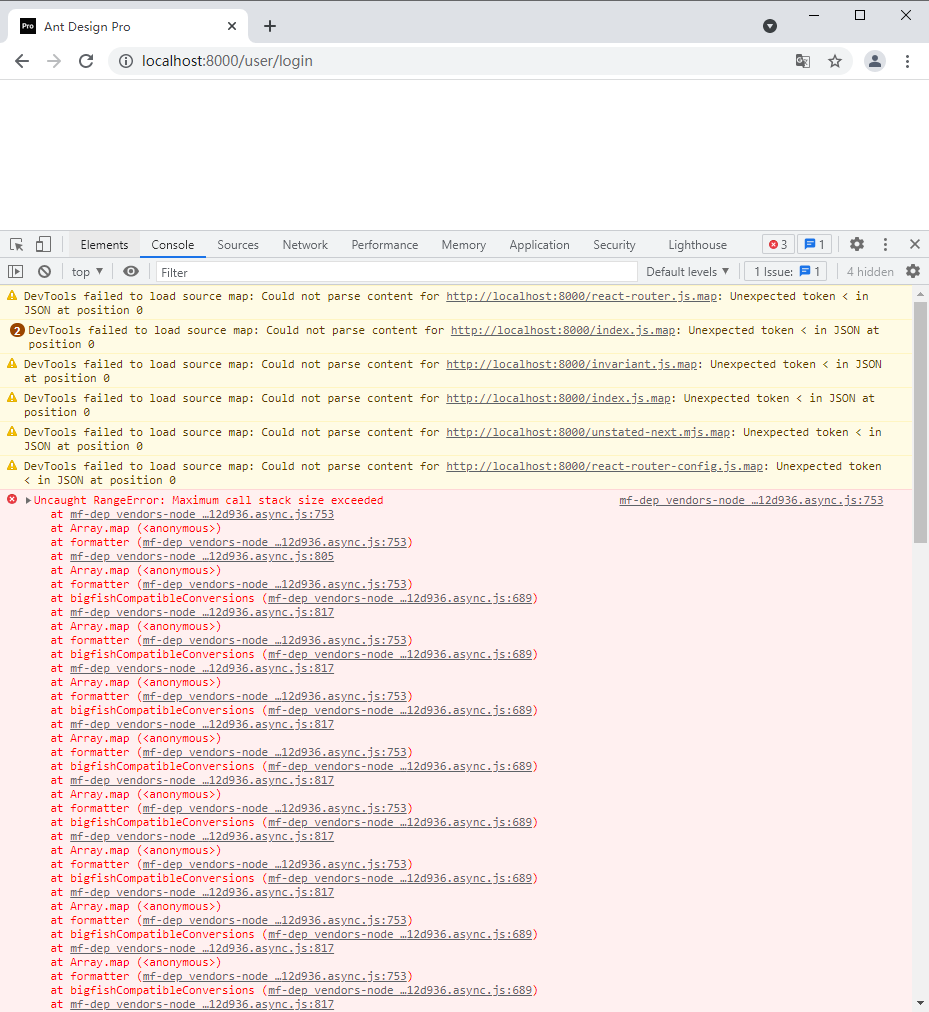Open the top execution context dropdown
Screen dimensions: 929x1012
click(86, 271)
